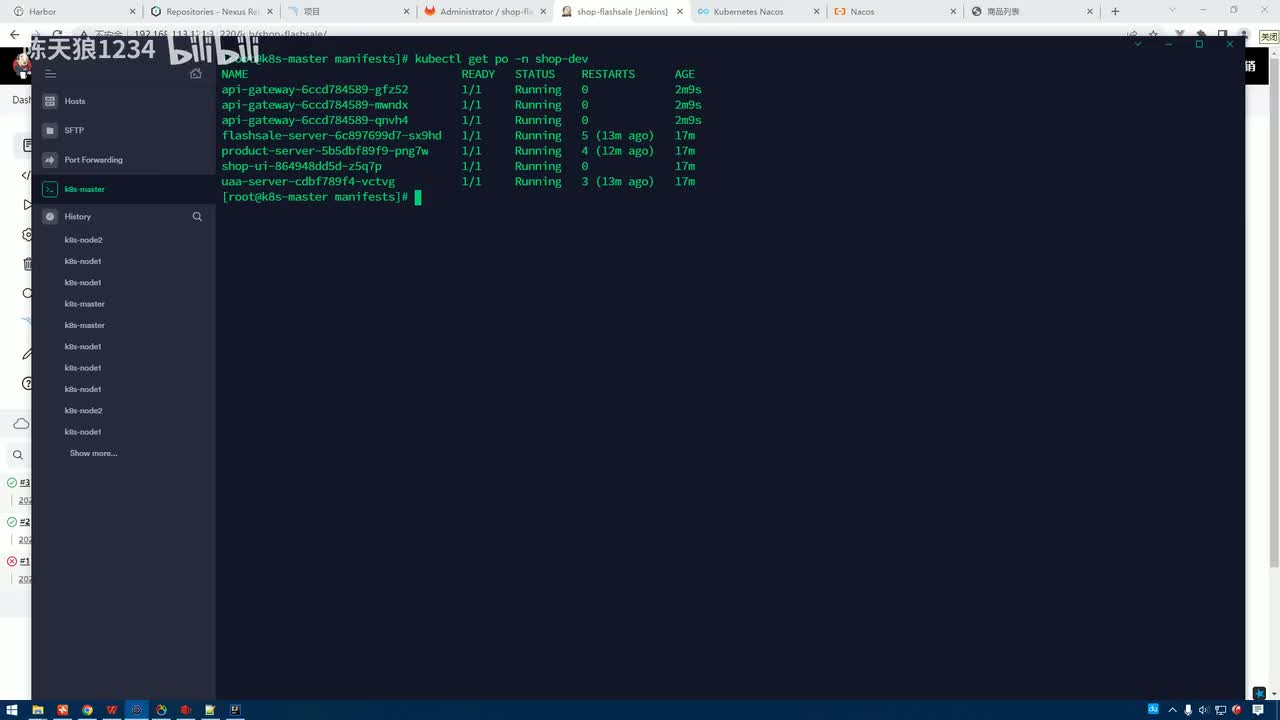Select the active k8s-master terminal entry
1280x720 pixels.
pyautogui.click(x=123, y=189)
